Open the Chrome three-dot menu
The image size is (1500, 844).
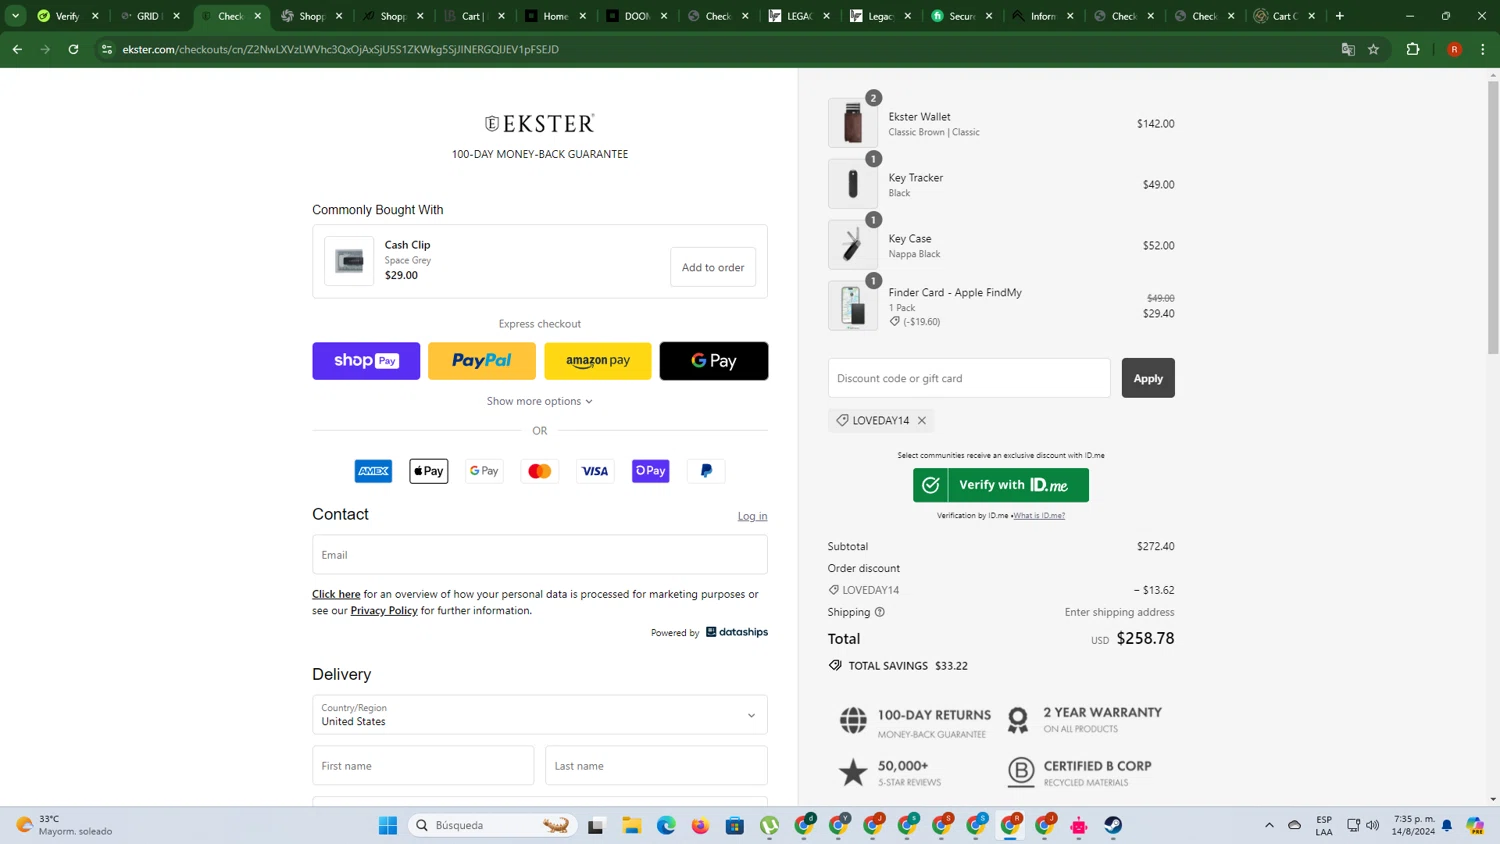[x=1483, y=49]
